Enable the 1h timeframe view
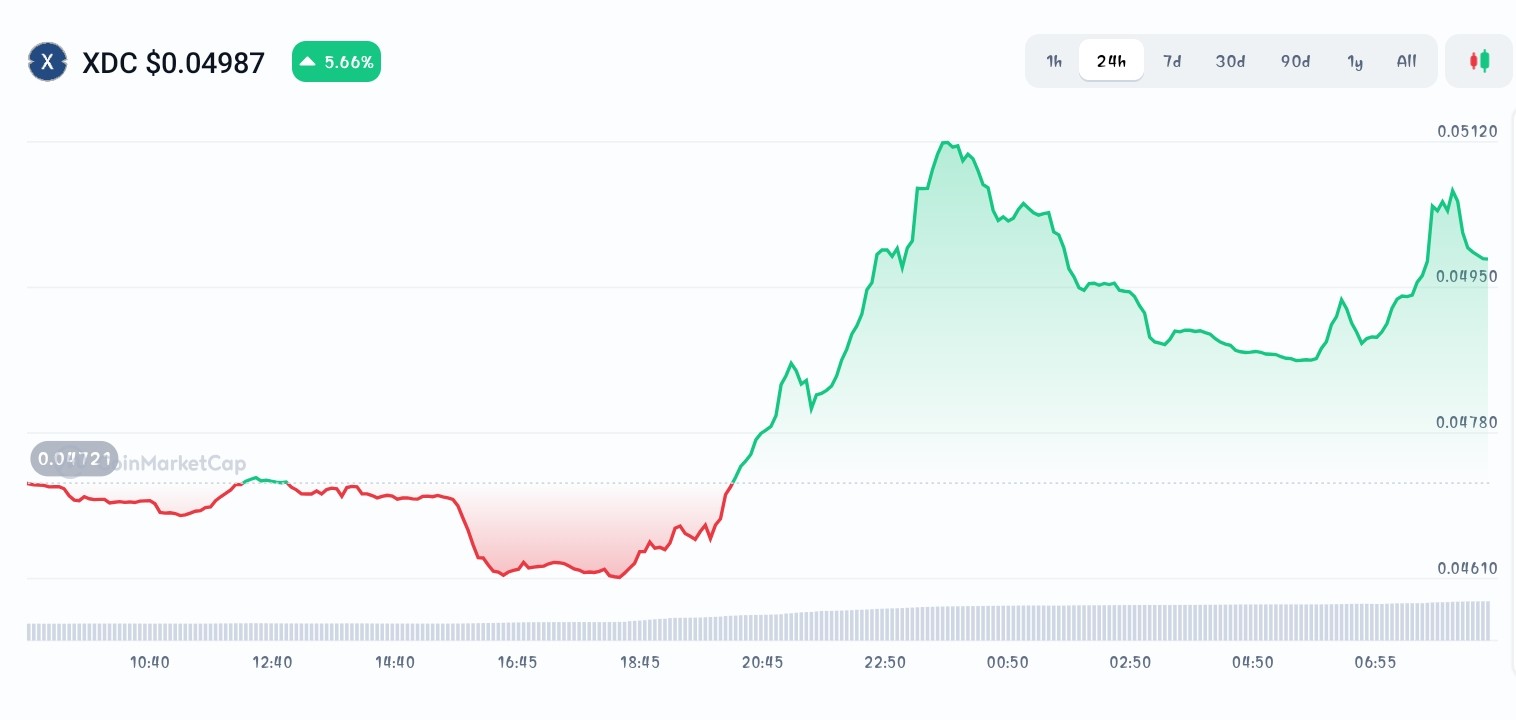The height and width of the screenshot is (720, 1516). [1054, 61]
